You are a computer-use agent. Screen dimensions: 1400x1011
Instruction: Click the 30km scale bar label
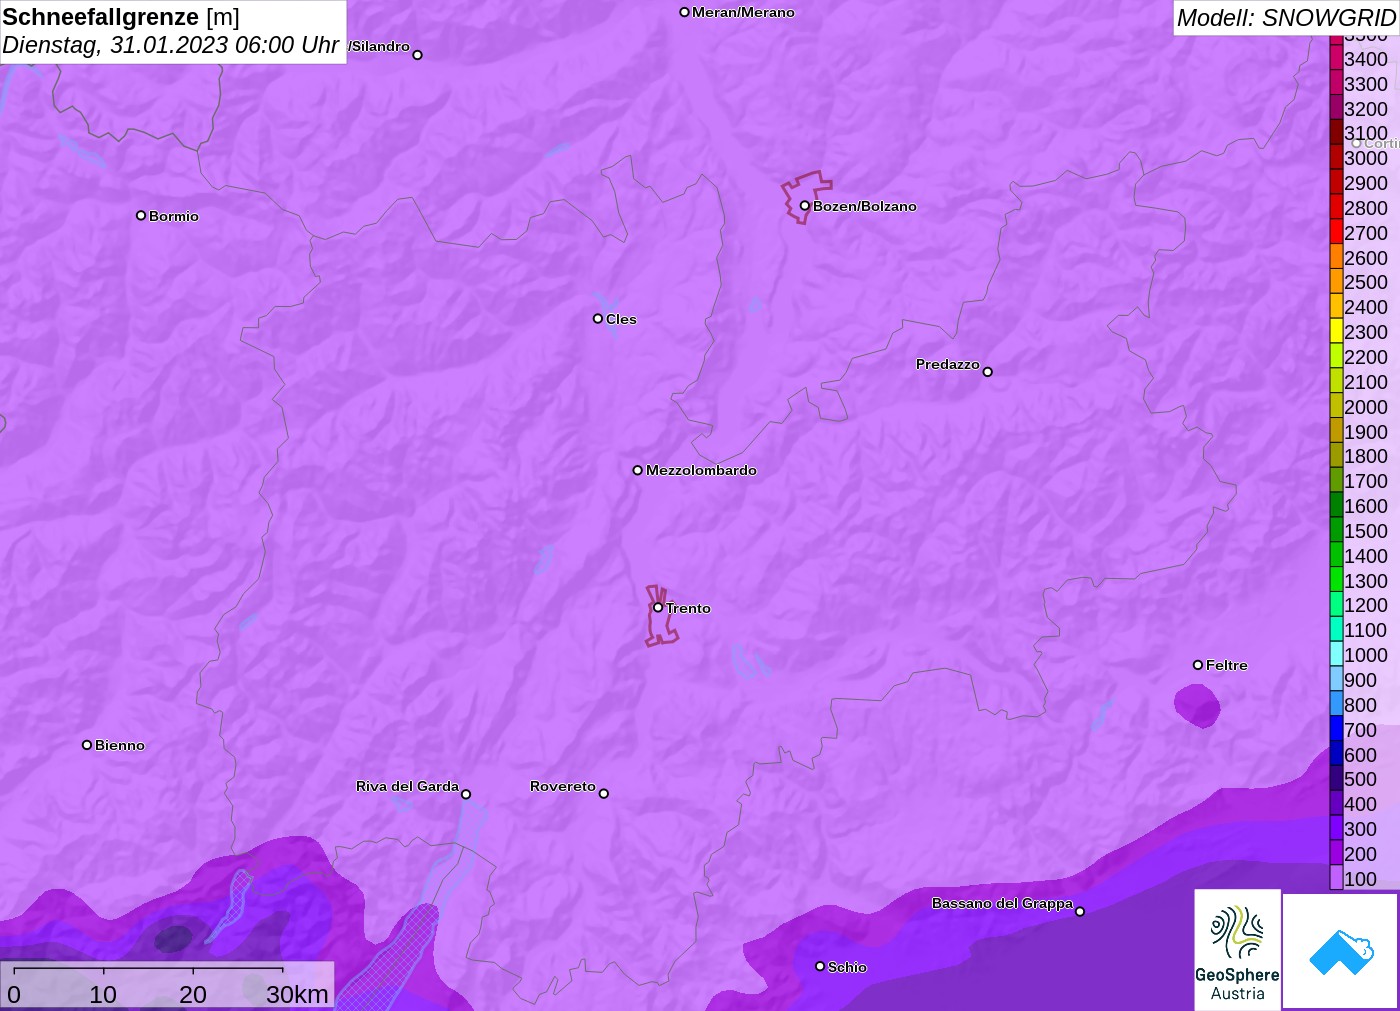(297, 994)
